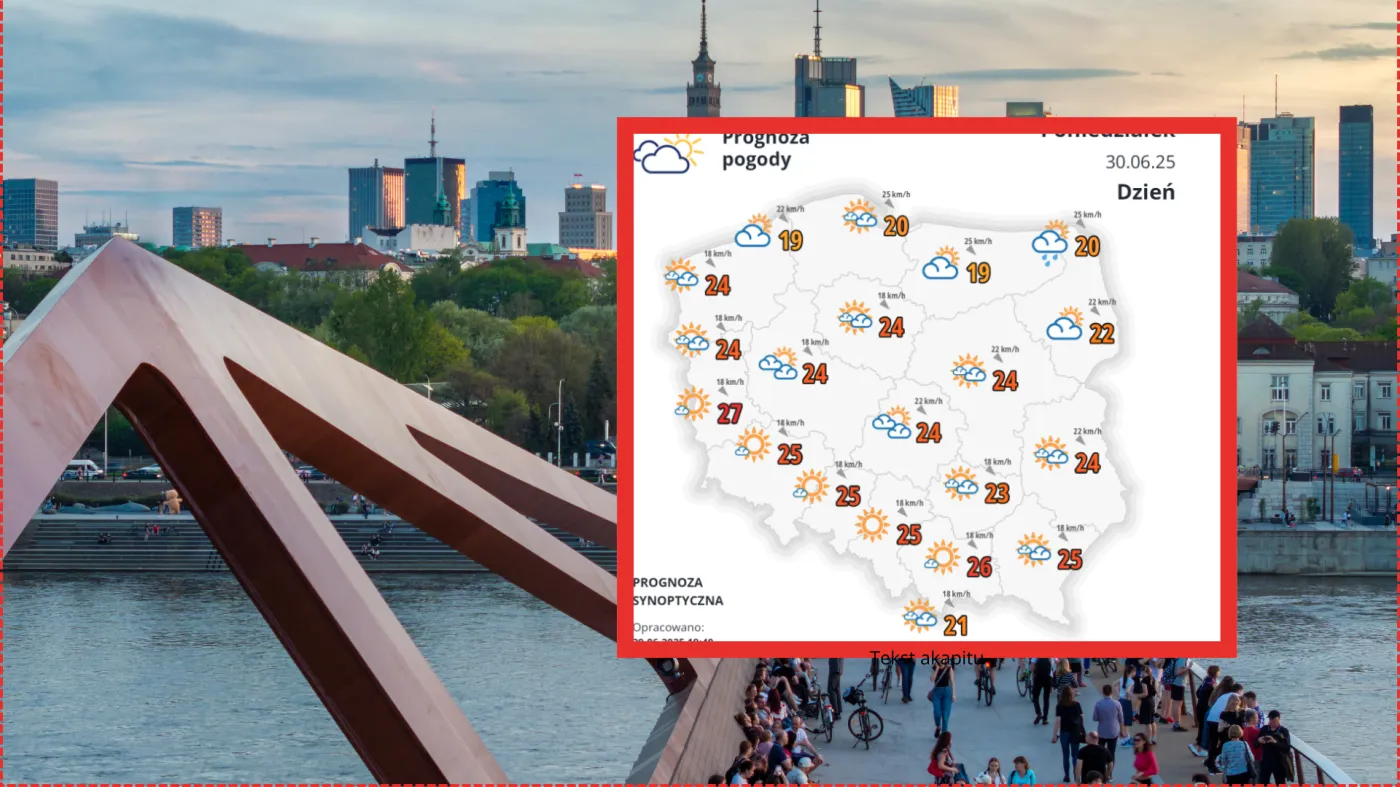The width and height of the screenshot is (1400, 787).
Task: Select the Dzień label
Action: point(1146,192)
